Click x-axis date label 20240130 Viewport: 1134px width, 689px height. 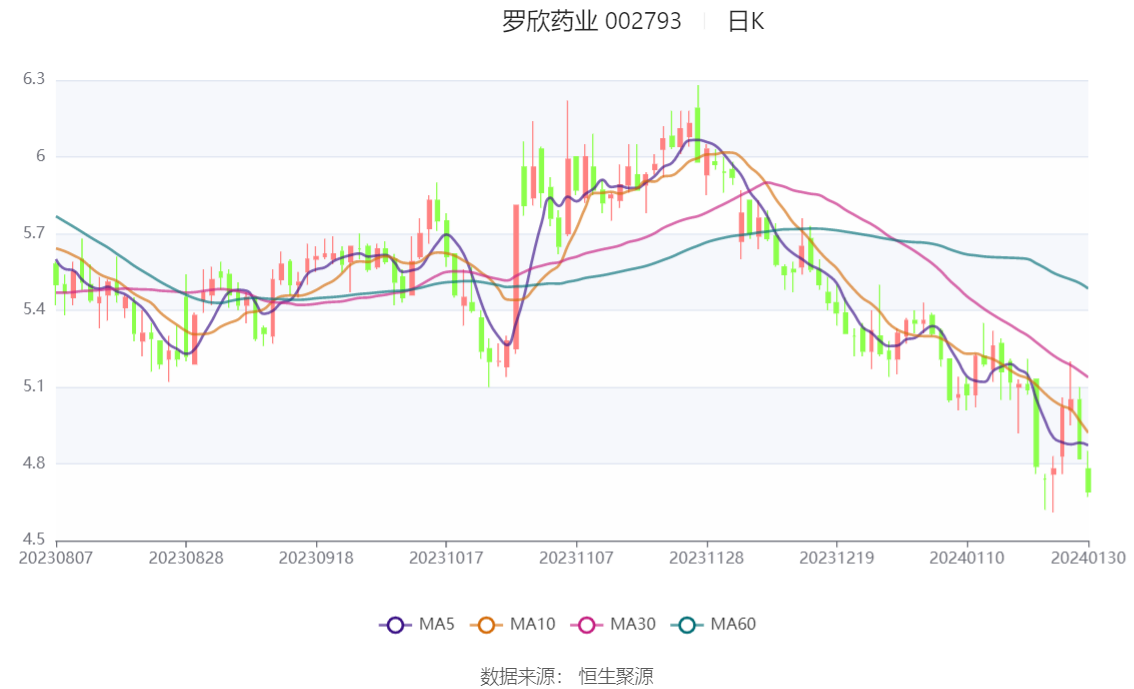click(1088, 558)
